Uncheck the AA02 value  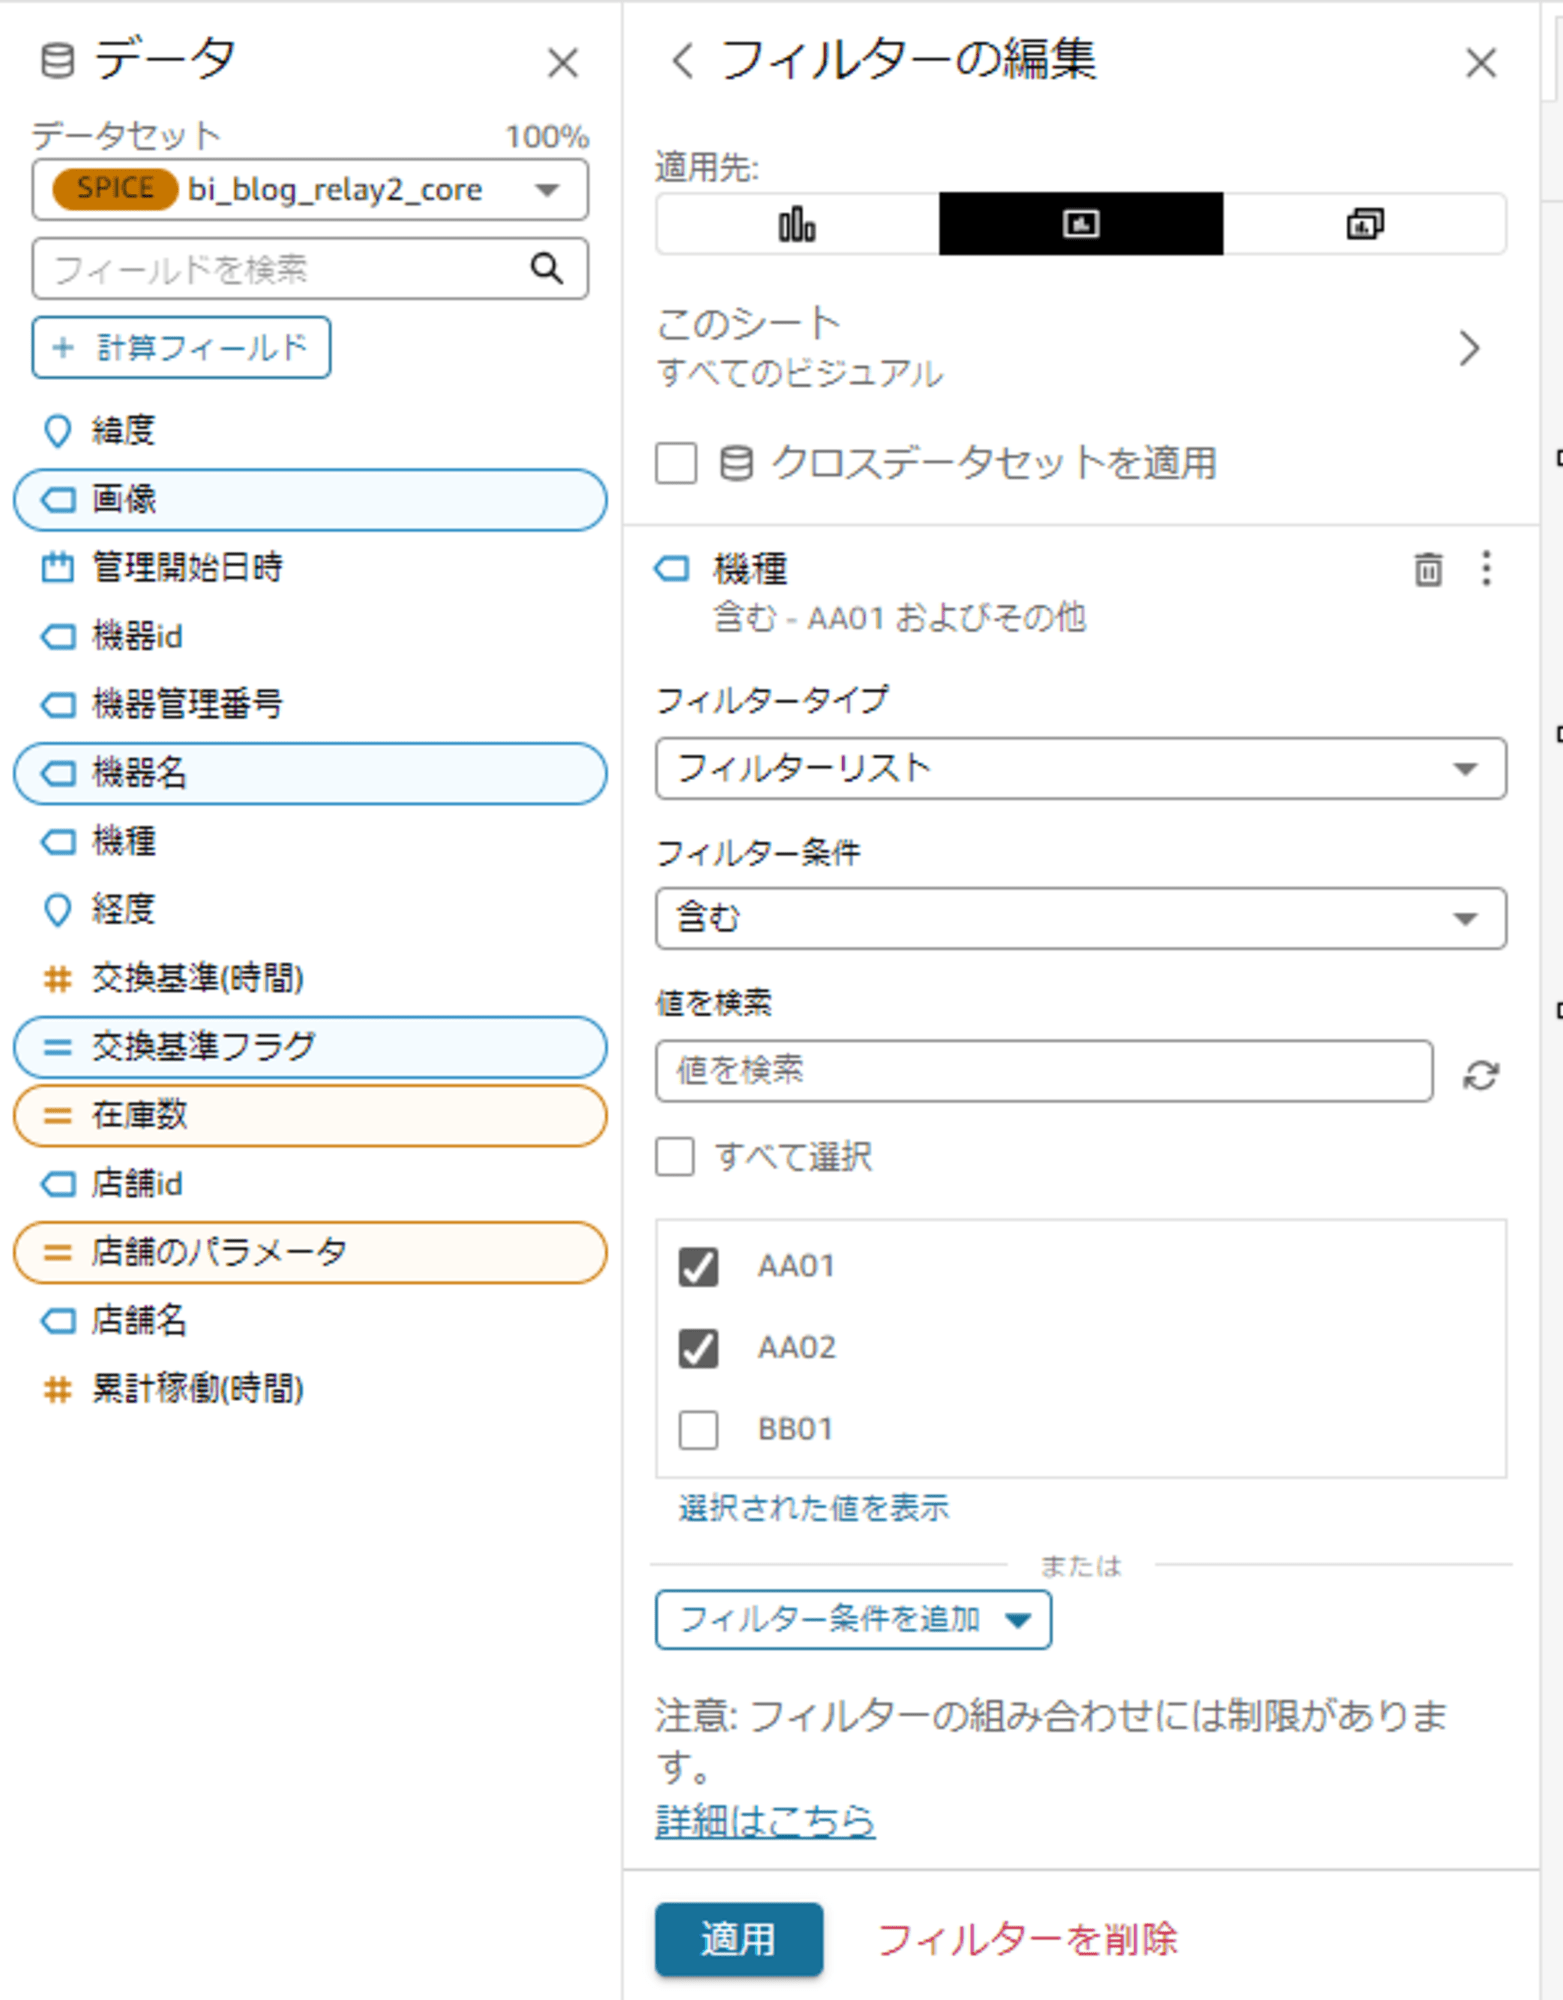pyautogui.click(x=698, y=1348)
